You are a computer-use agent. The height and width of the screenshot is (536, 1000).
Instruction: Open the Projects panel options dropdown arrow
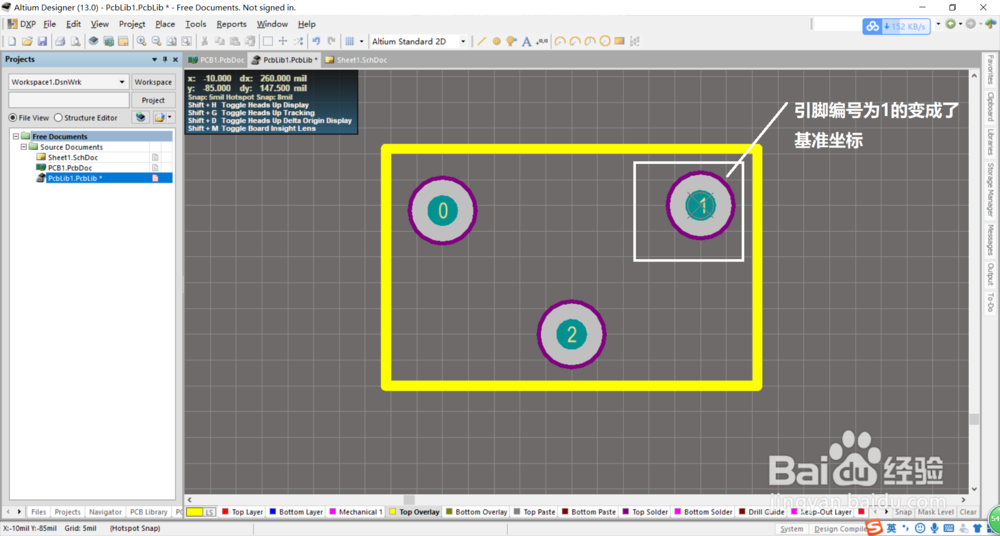click(x=154, y=59)
